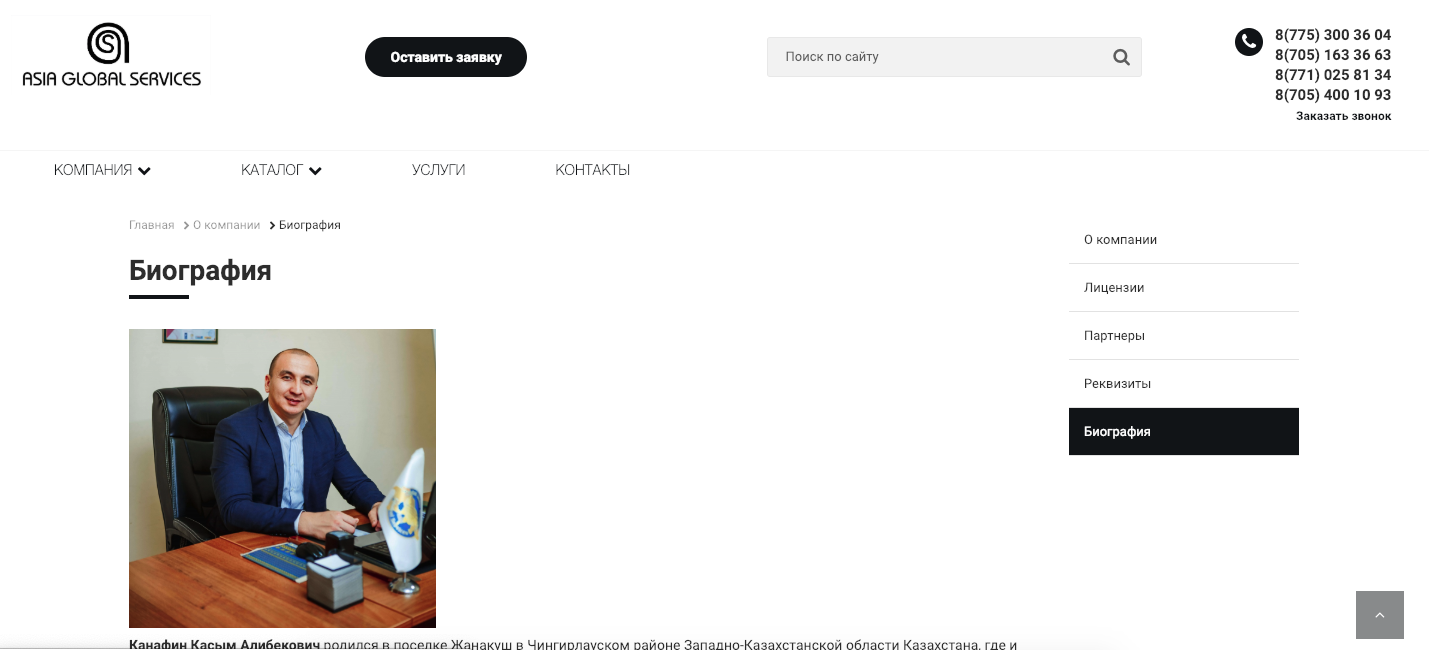Viewport: 1429px width, 650px height.
Task: Click the Оставить заявку button
Action: coord(446,57)
